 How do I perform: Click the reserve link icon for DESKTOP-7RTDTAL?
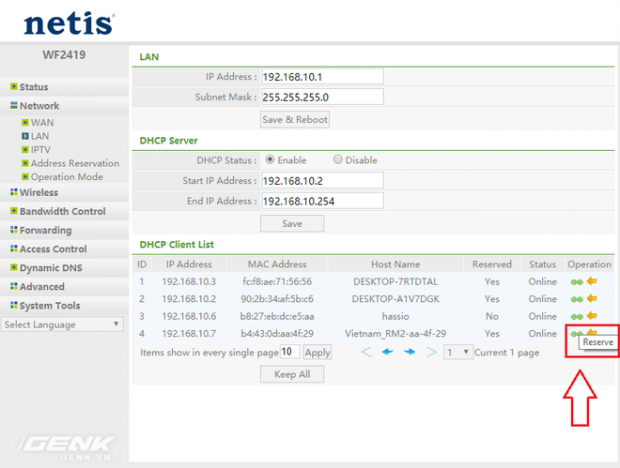[x=577, y=282]
